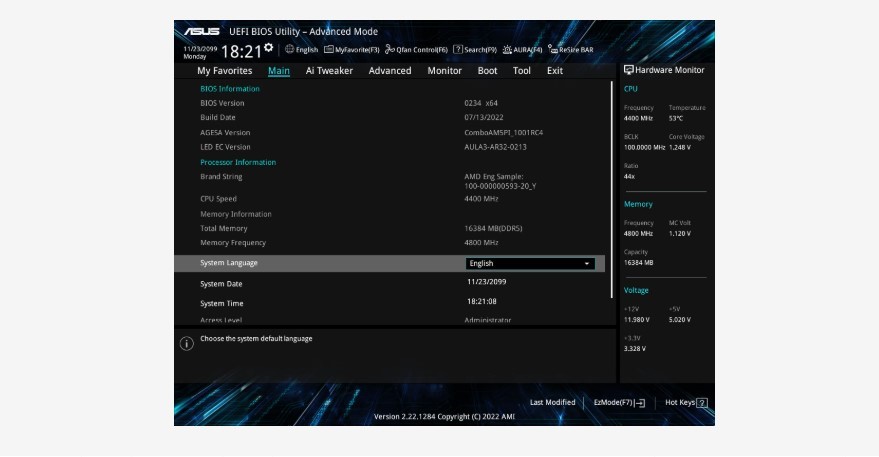
Task: Open the Ai Tweaker tab
Action: (329, 71)
